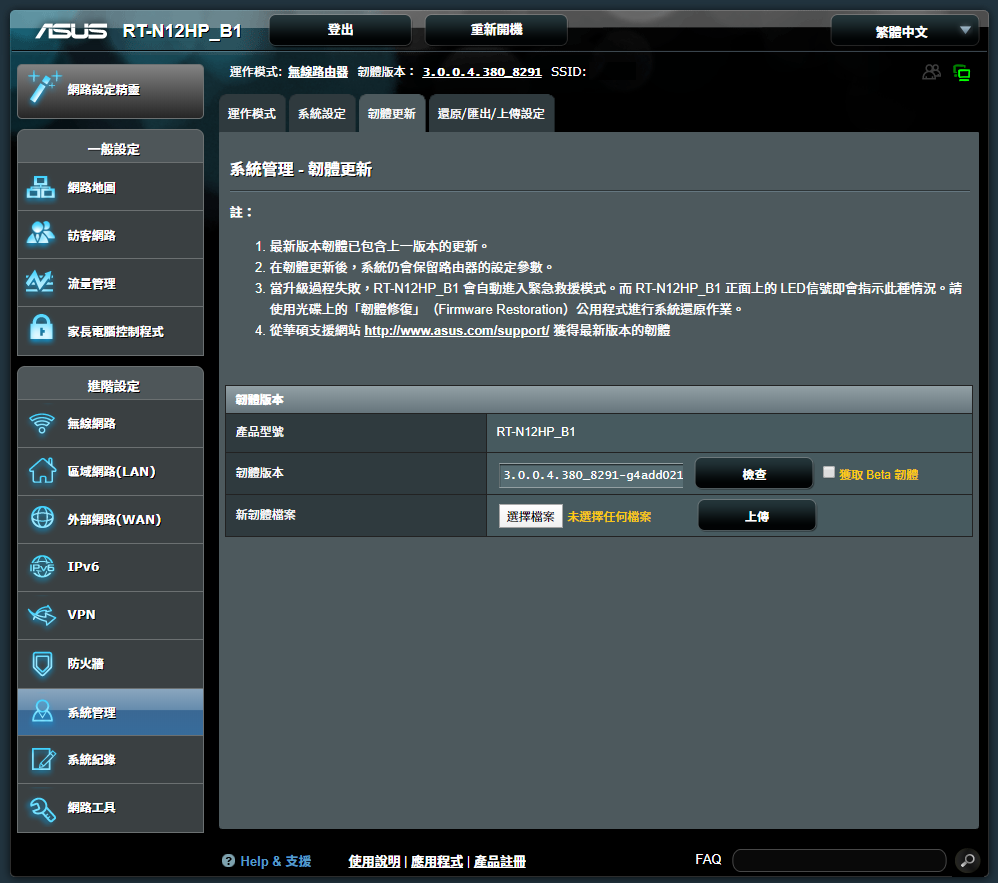The image size is (998, 883).
Task: Click the 系統管理 user icon
Action: click(x=43, y=710)
